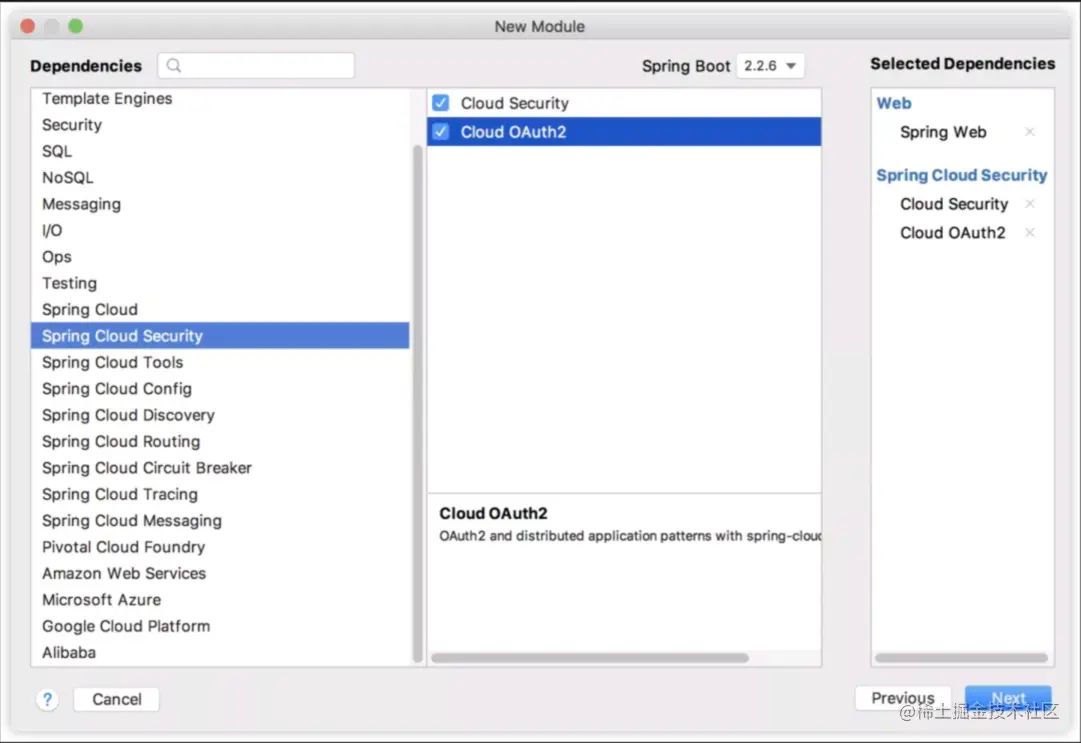Viewport: 1081px width, 743px height.
Task: Select the Amazon Web Services category
Action: (220, 573)
